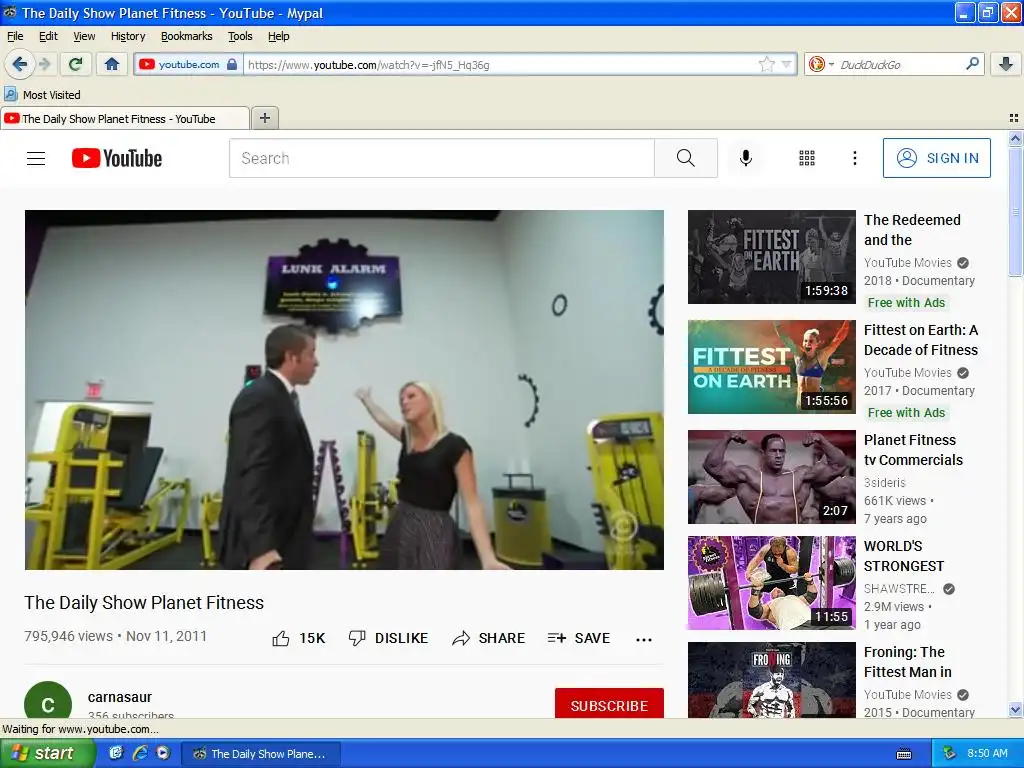
Task: Open the Most Visited bookmarks folder
Action: [x=42, y=95]
